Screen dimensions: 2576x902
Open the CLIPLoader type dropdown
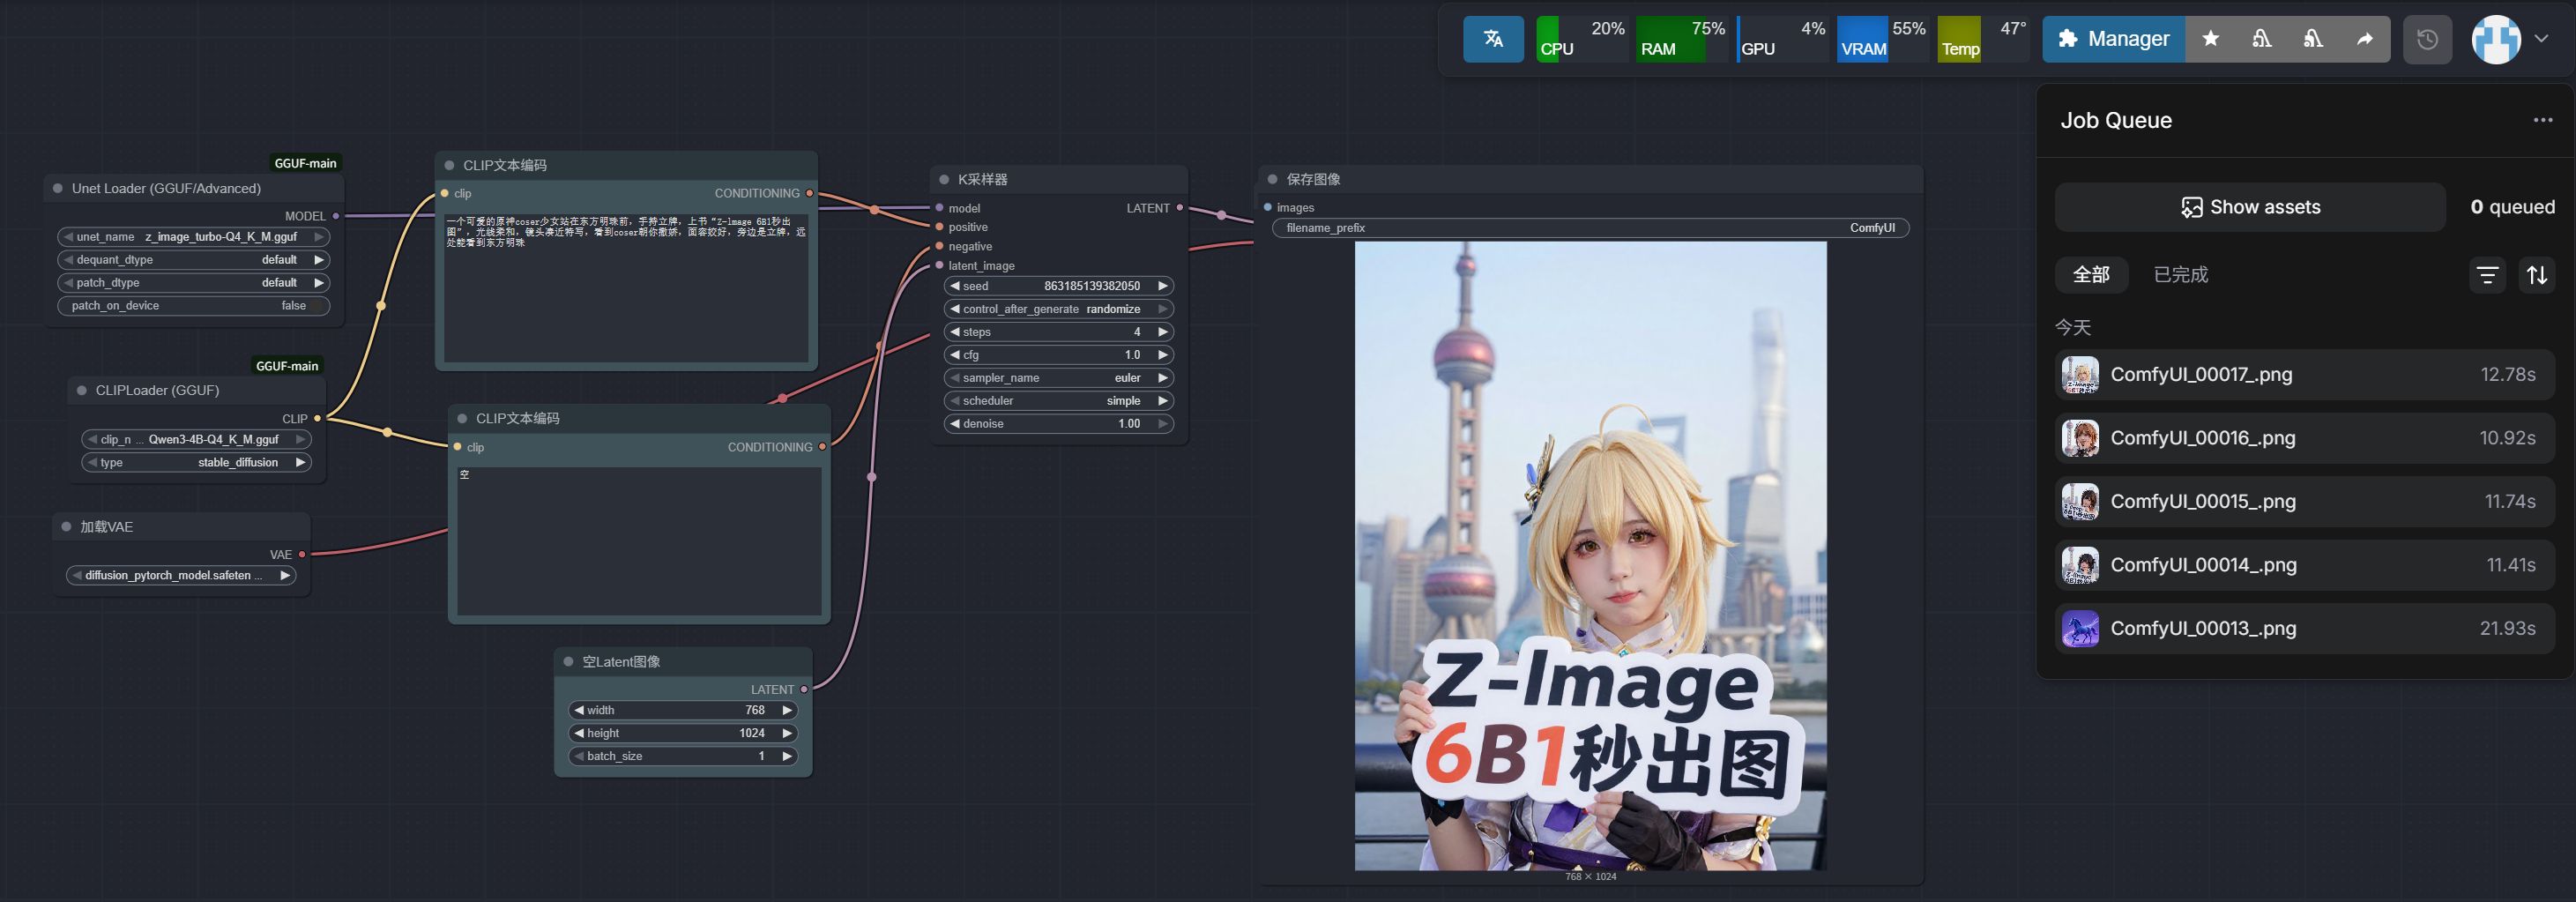pos(197,463)
